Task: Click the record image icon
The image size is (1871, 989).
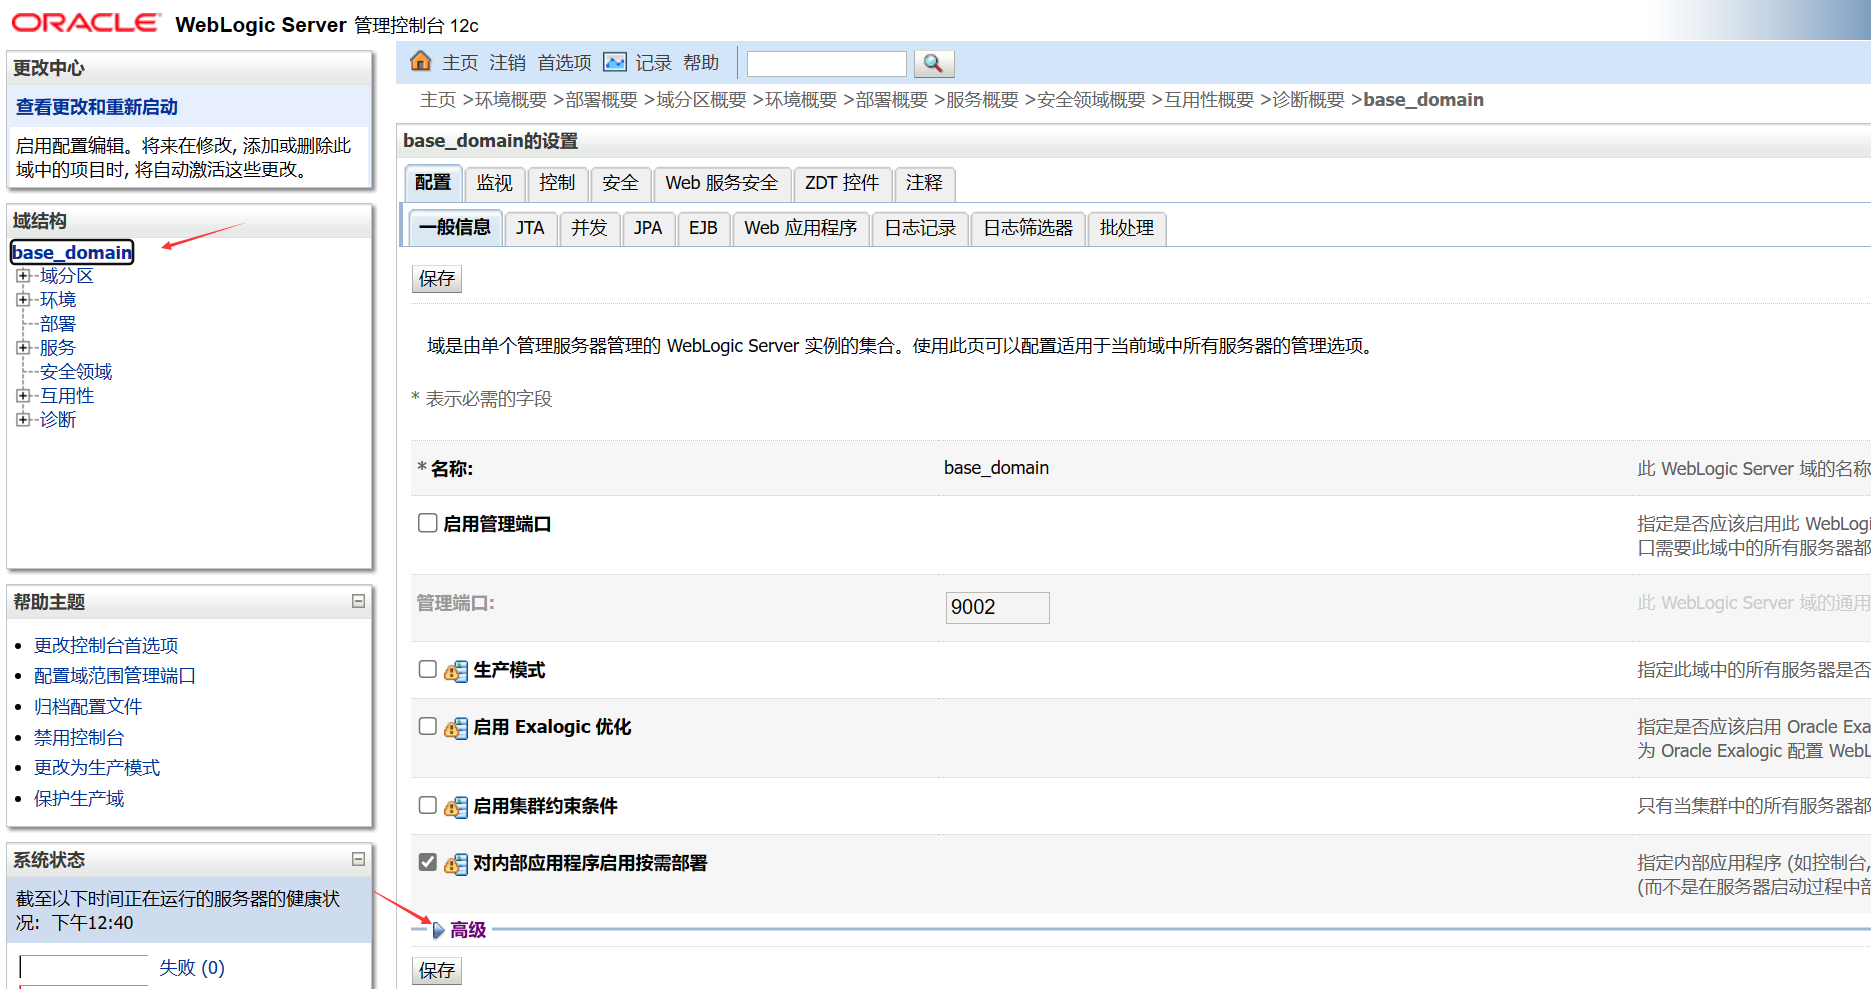Action: (615, 62)
